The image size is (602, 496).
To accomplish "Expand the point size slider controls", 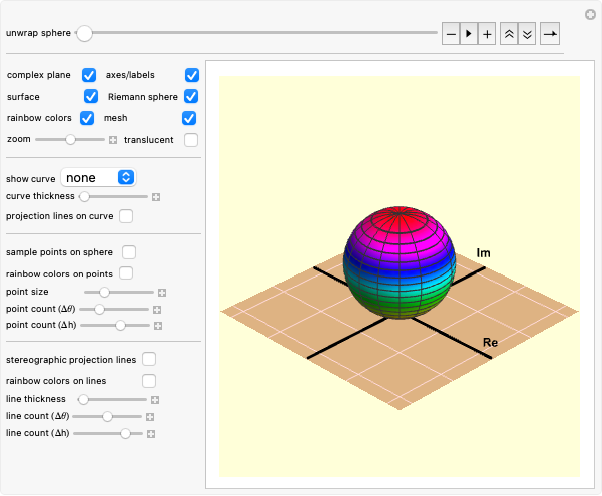I will (161, 293).
